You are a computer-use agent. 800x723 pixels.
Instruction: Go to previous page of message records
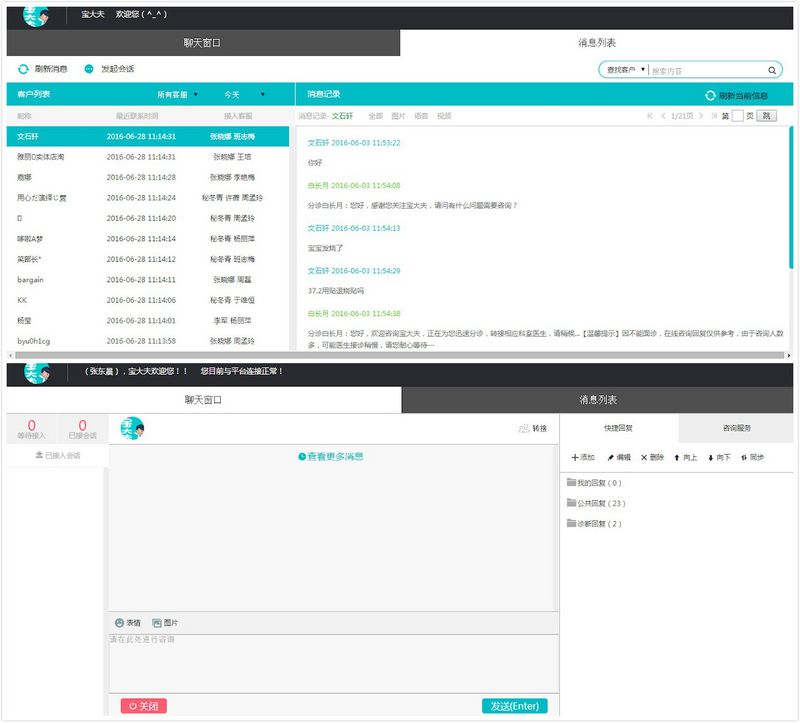663,116
